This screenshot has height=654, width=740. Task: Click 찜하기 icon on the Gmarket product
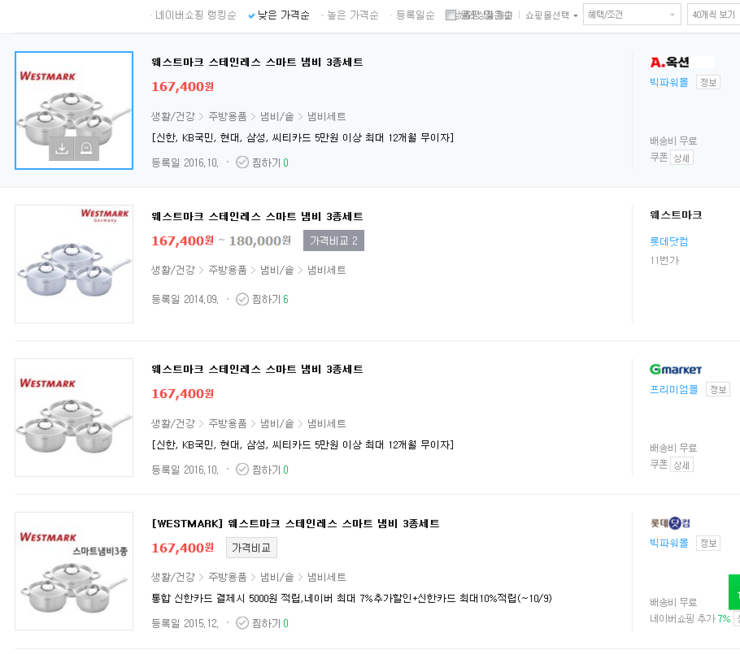pos(242,469)
